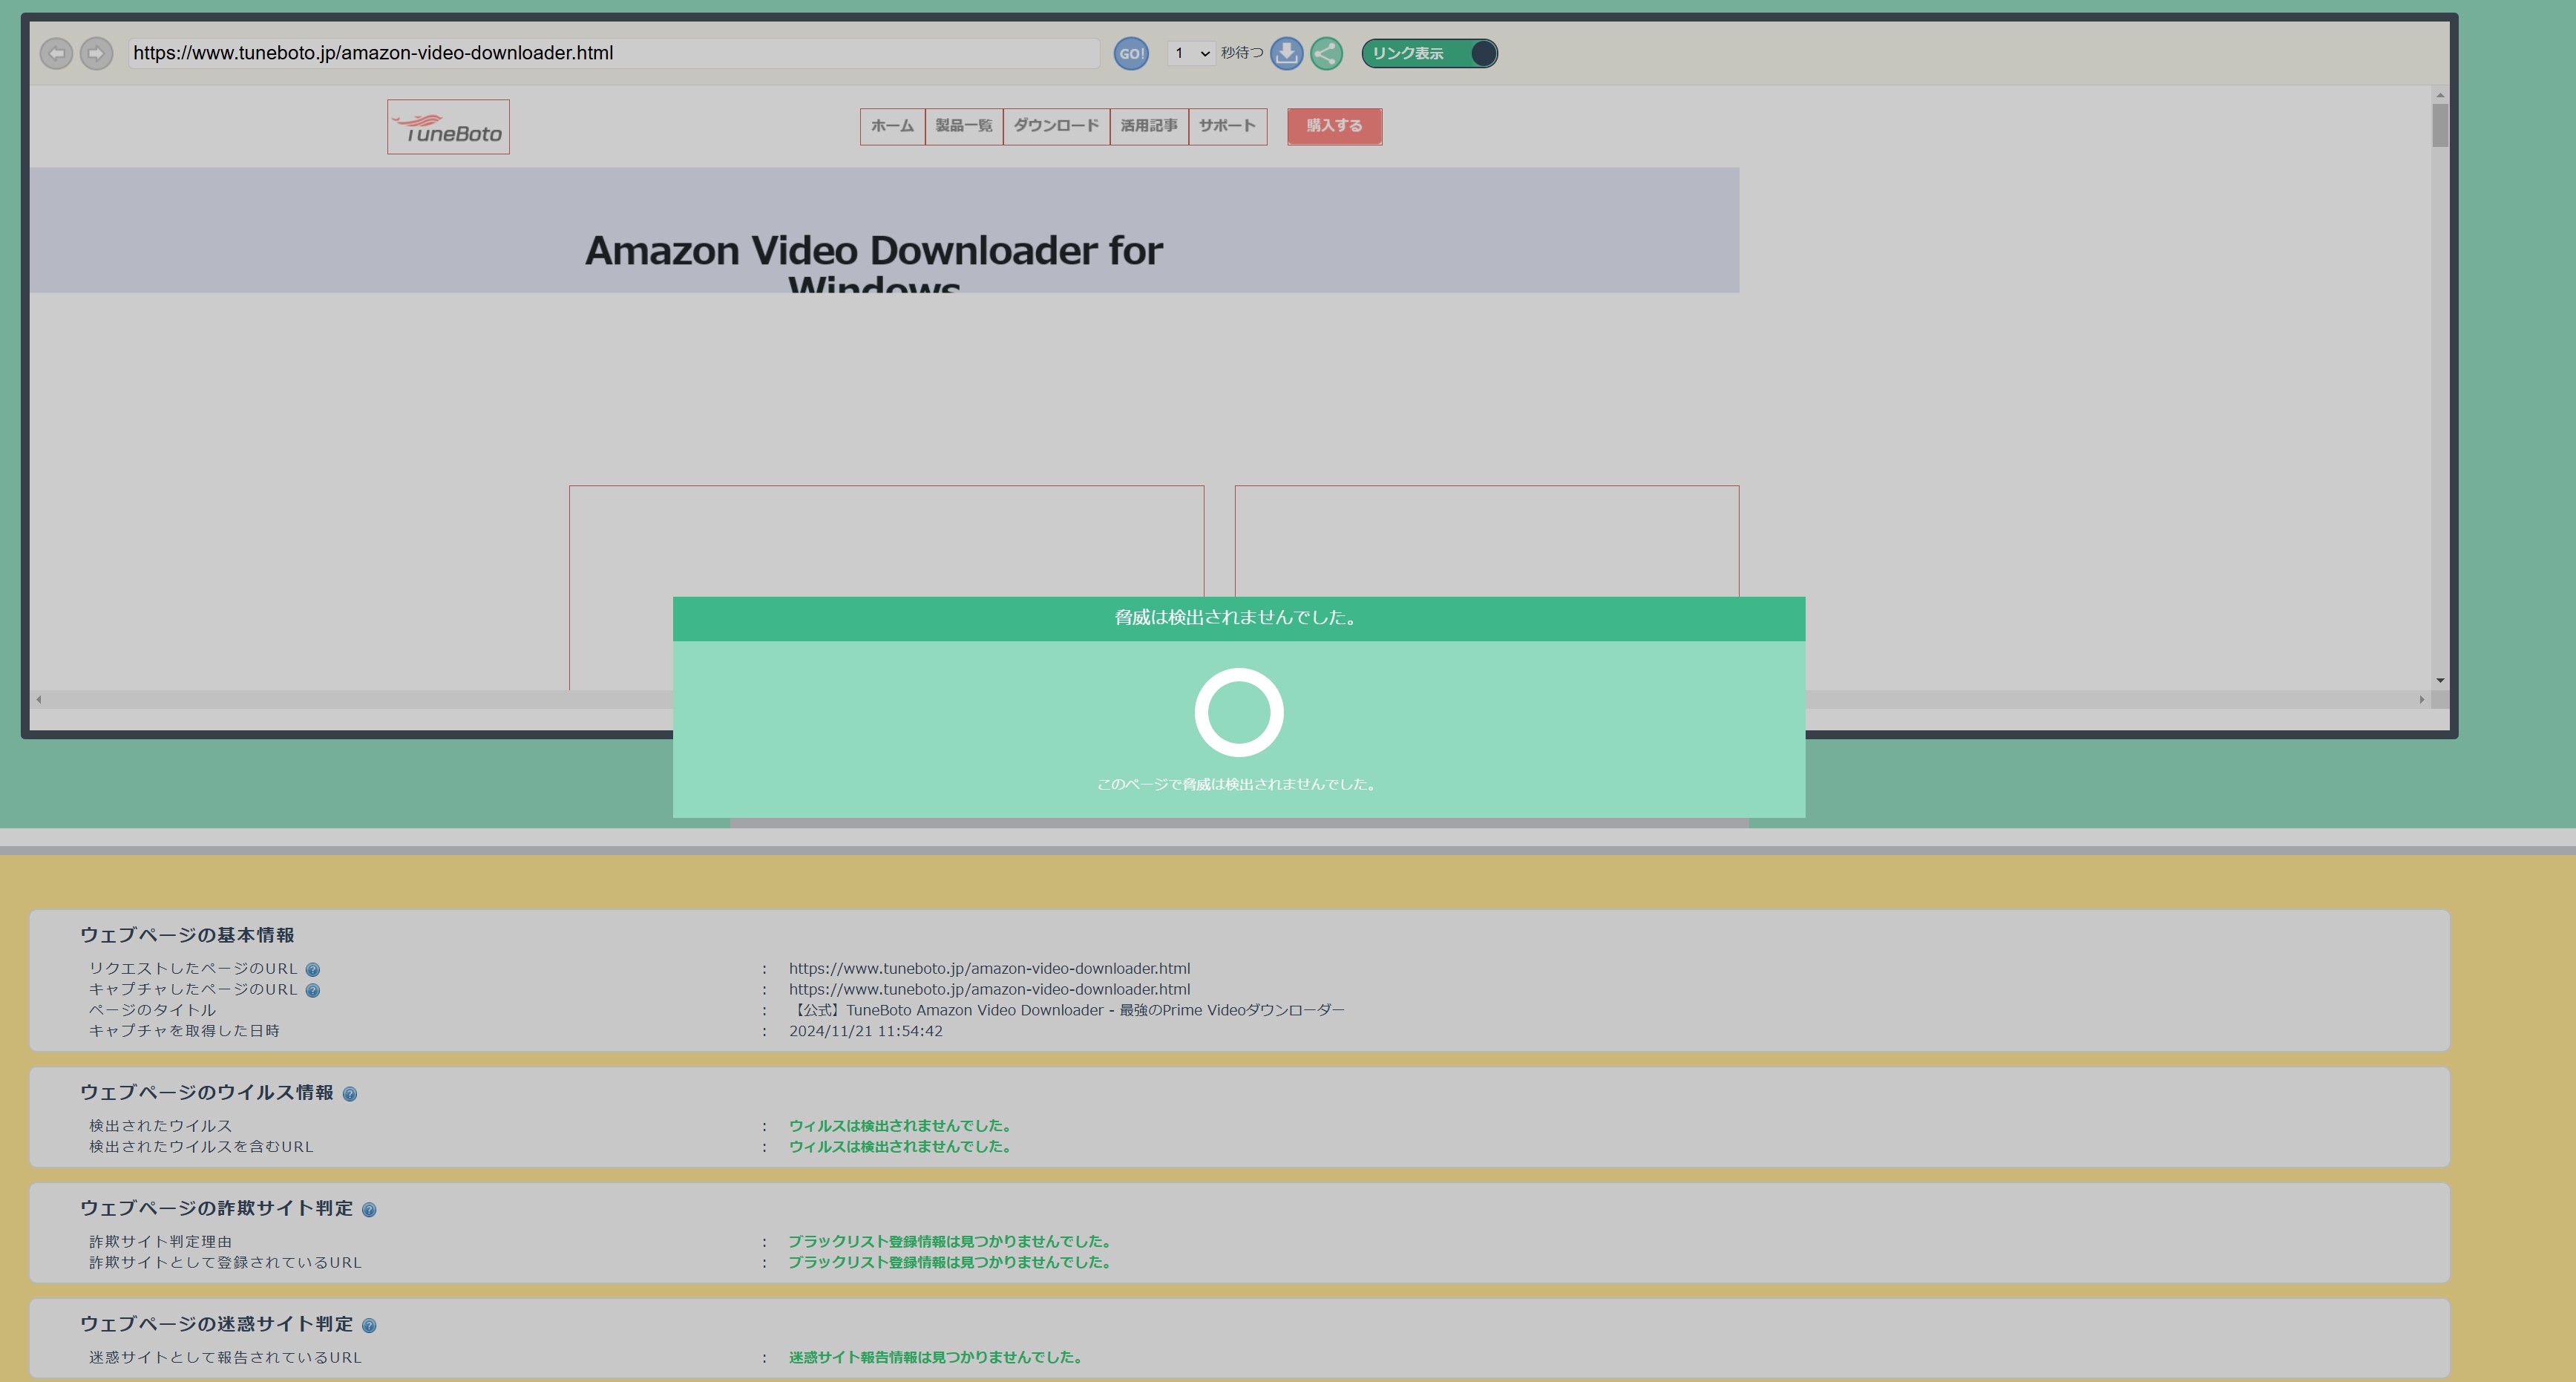Click the TuneBoto logo

(448, 127)
